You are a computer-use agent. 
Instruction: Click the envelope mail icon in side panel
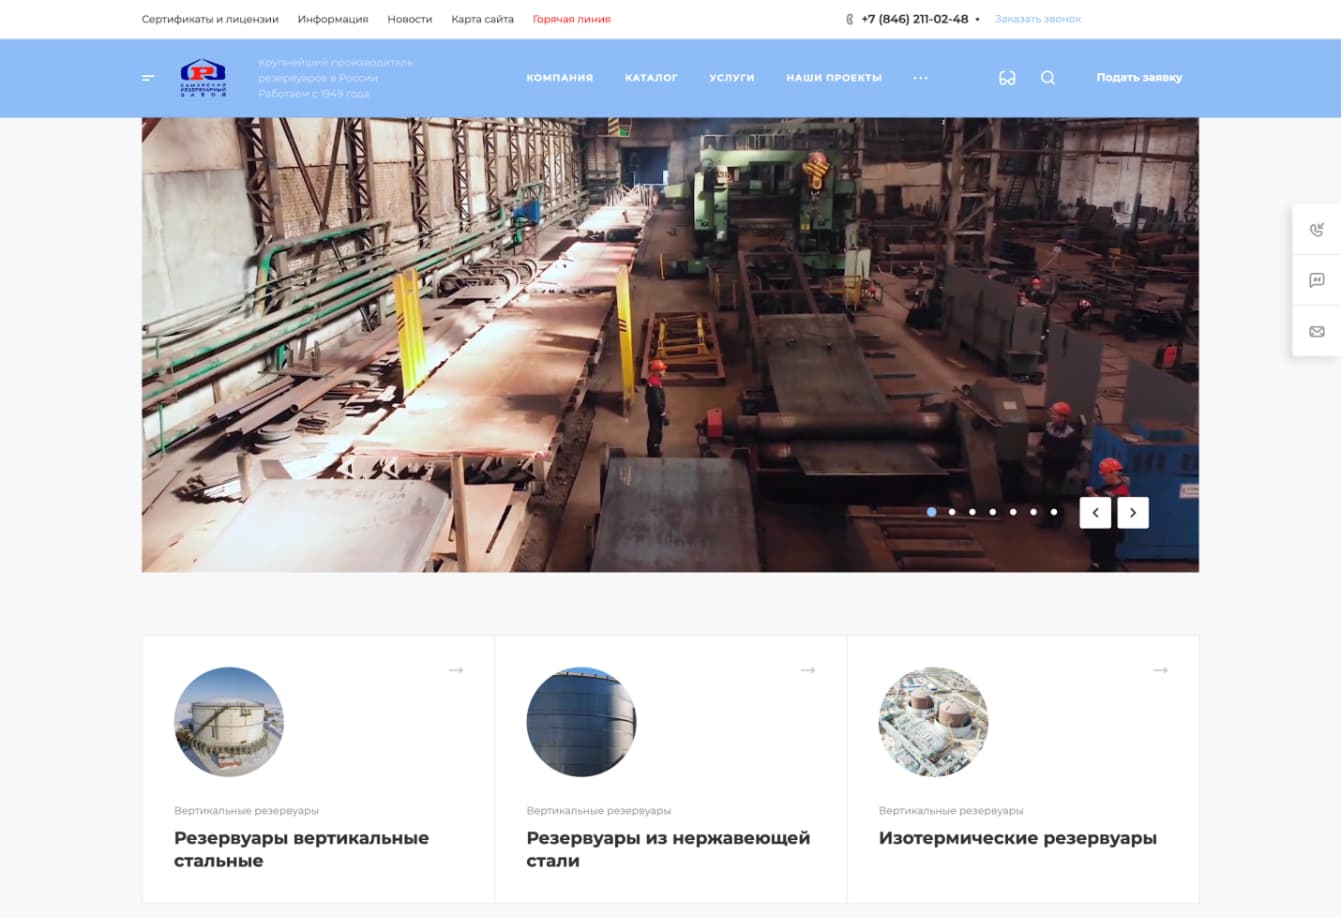coord(1316,332)
